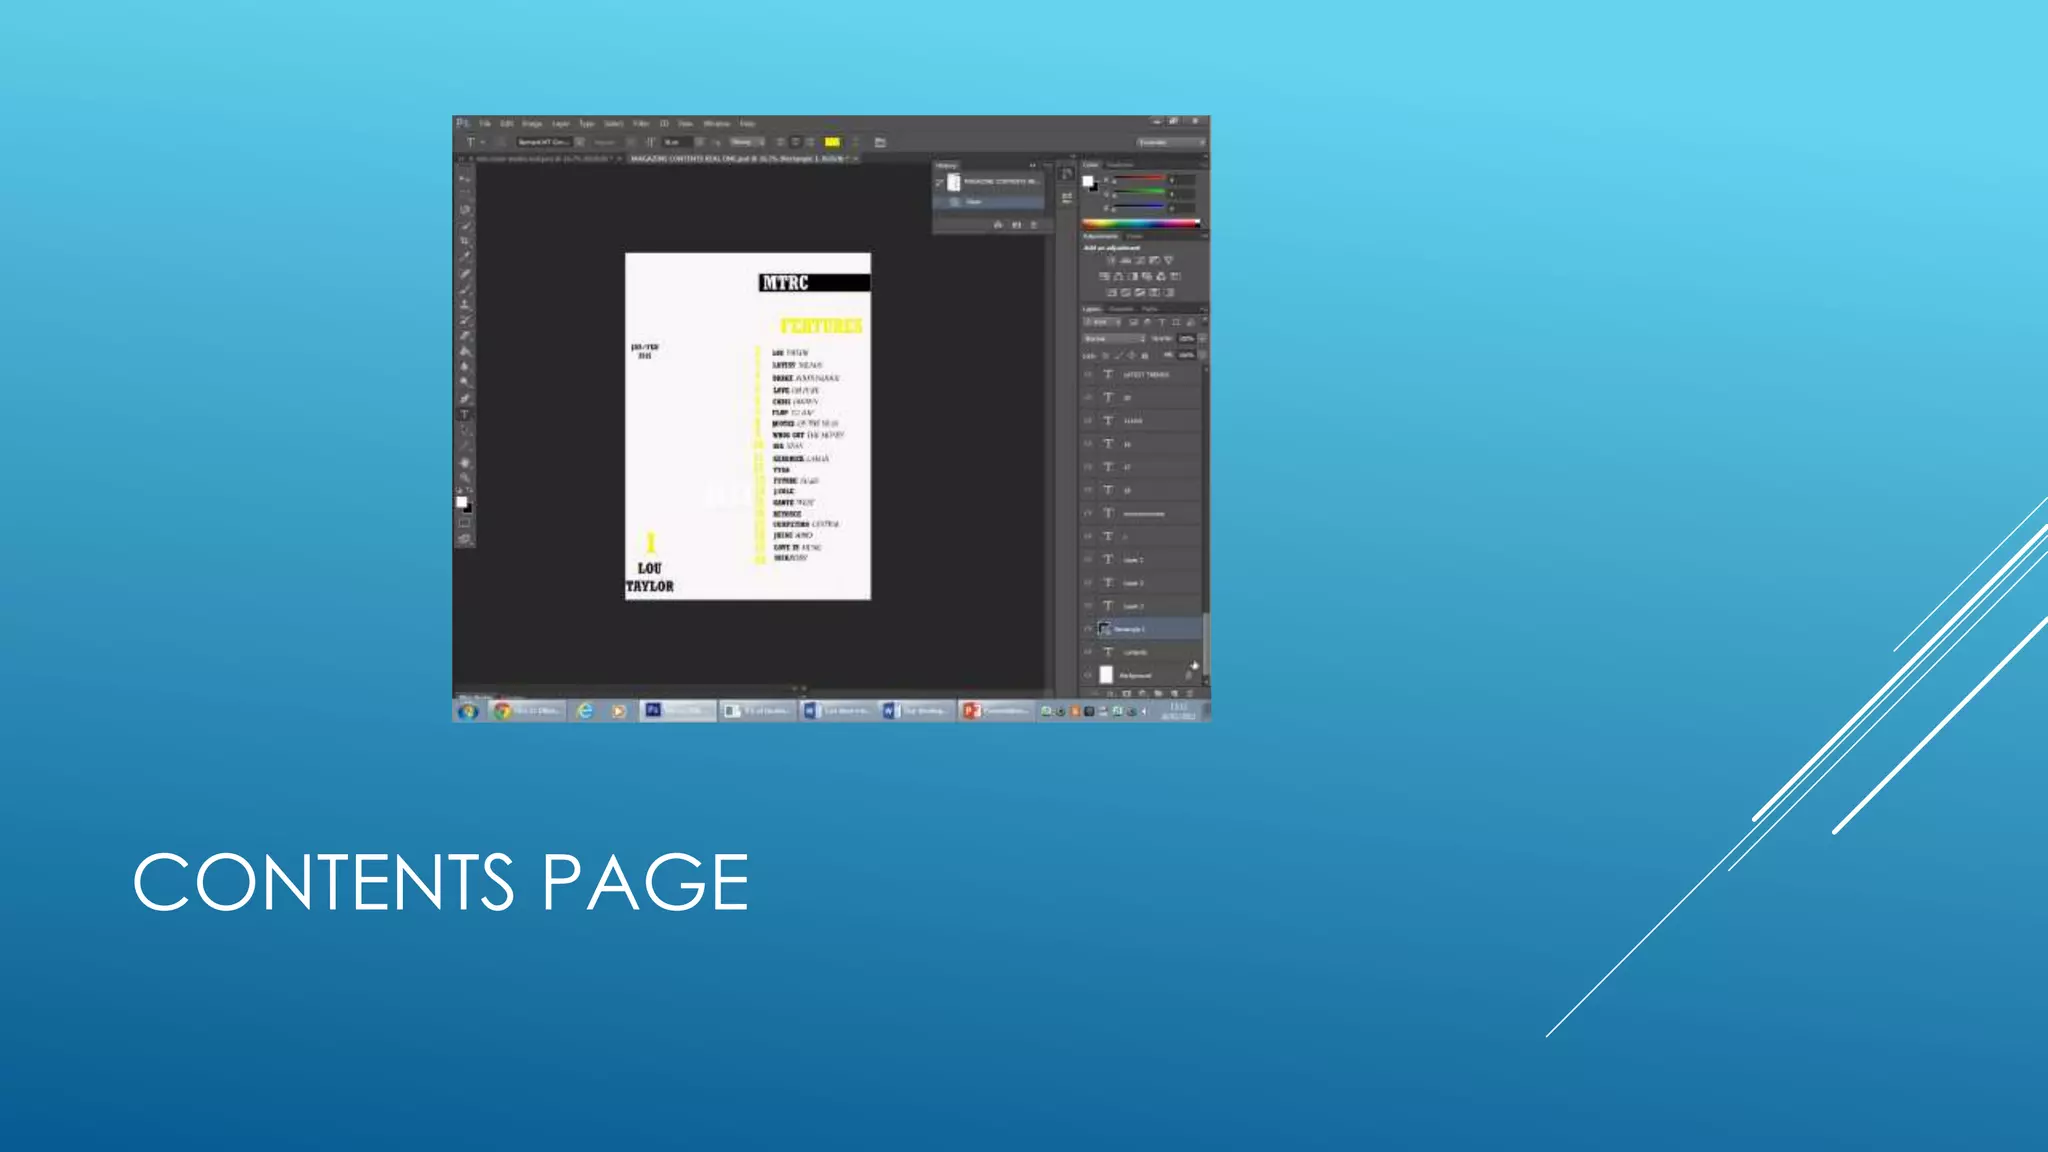
Task: Click yellow text color swatch in options bar
Action: tap(832, 142)
